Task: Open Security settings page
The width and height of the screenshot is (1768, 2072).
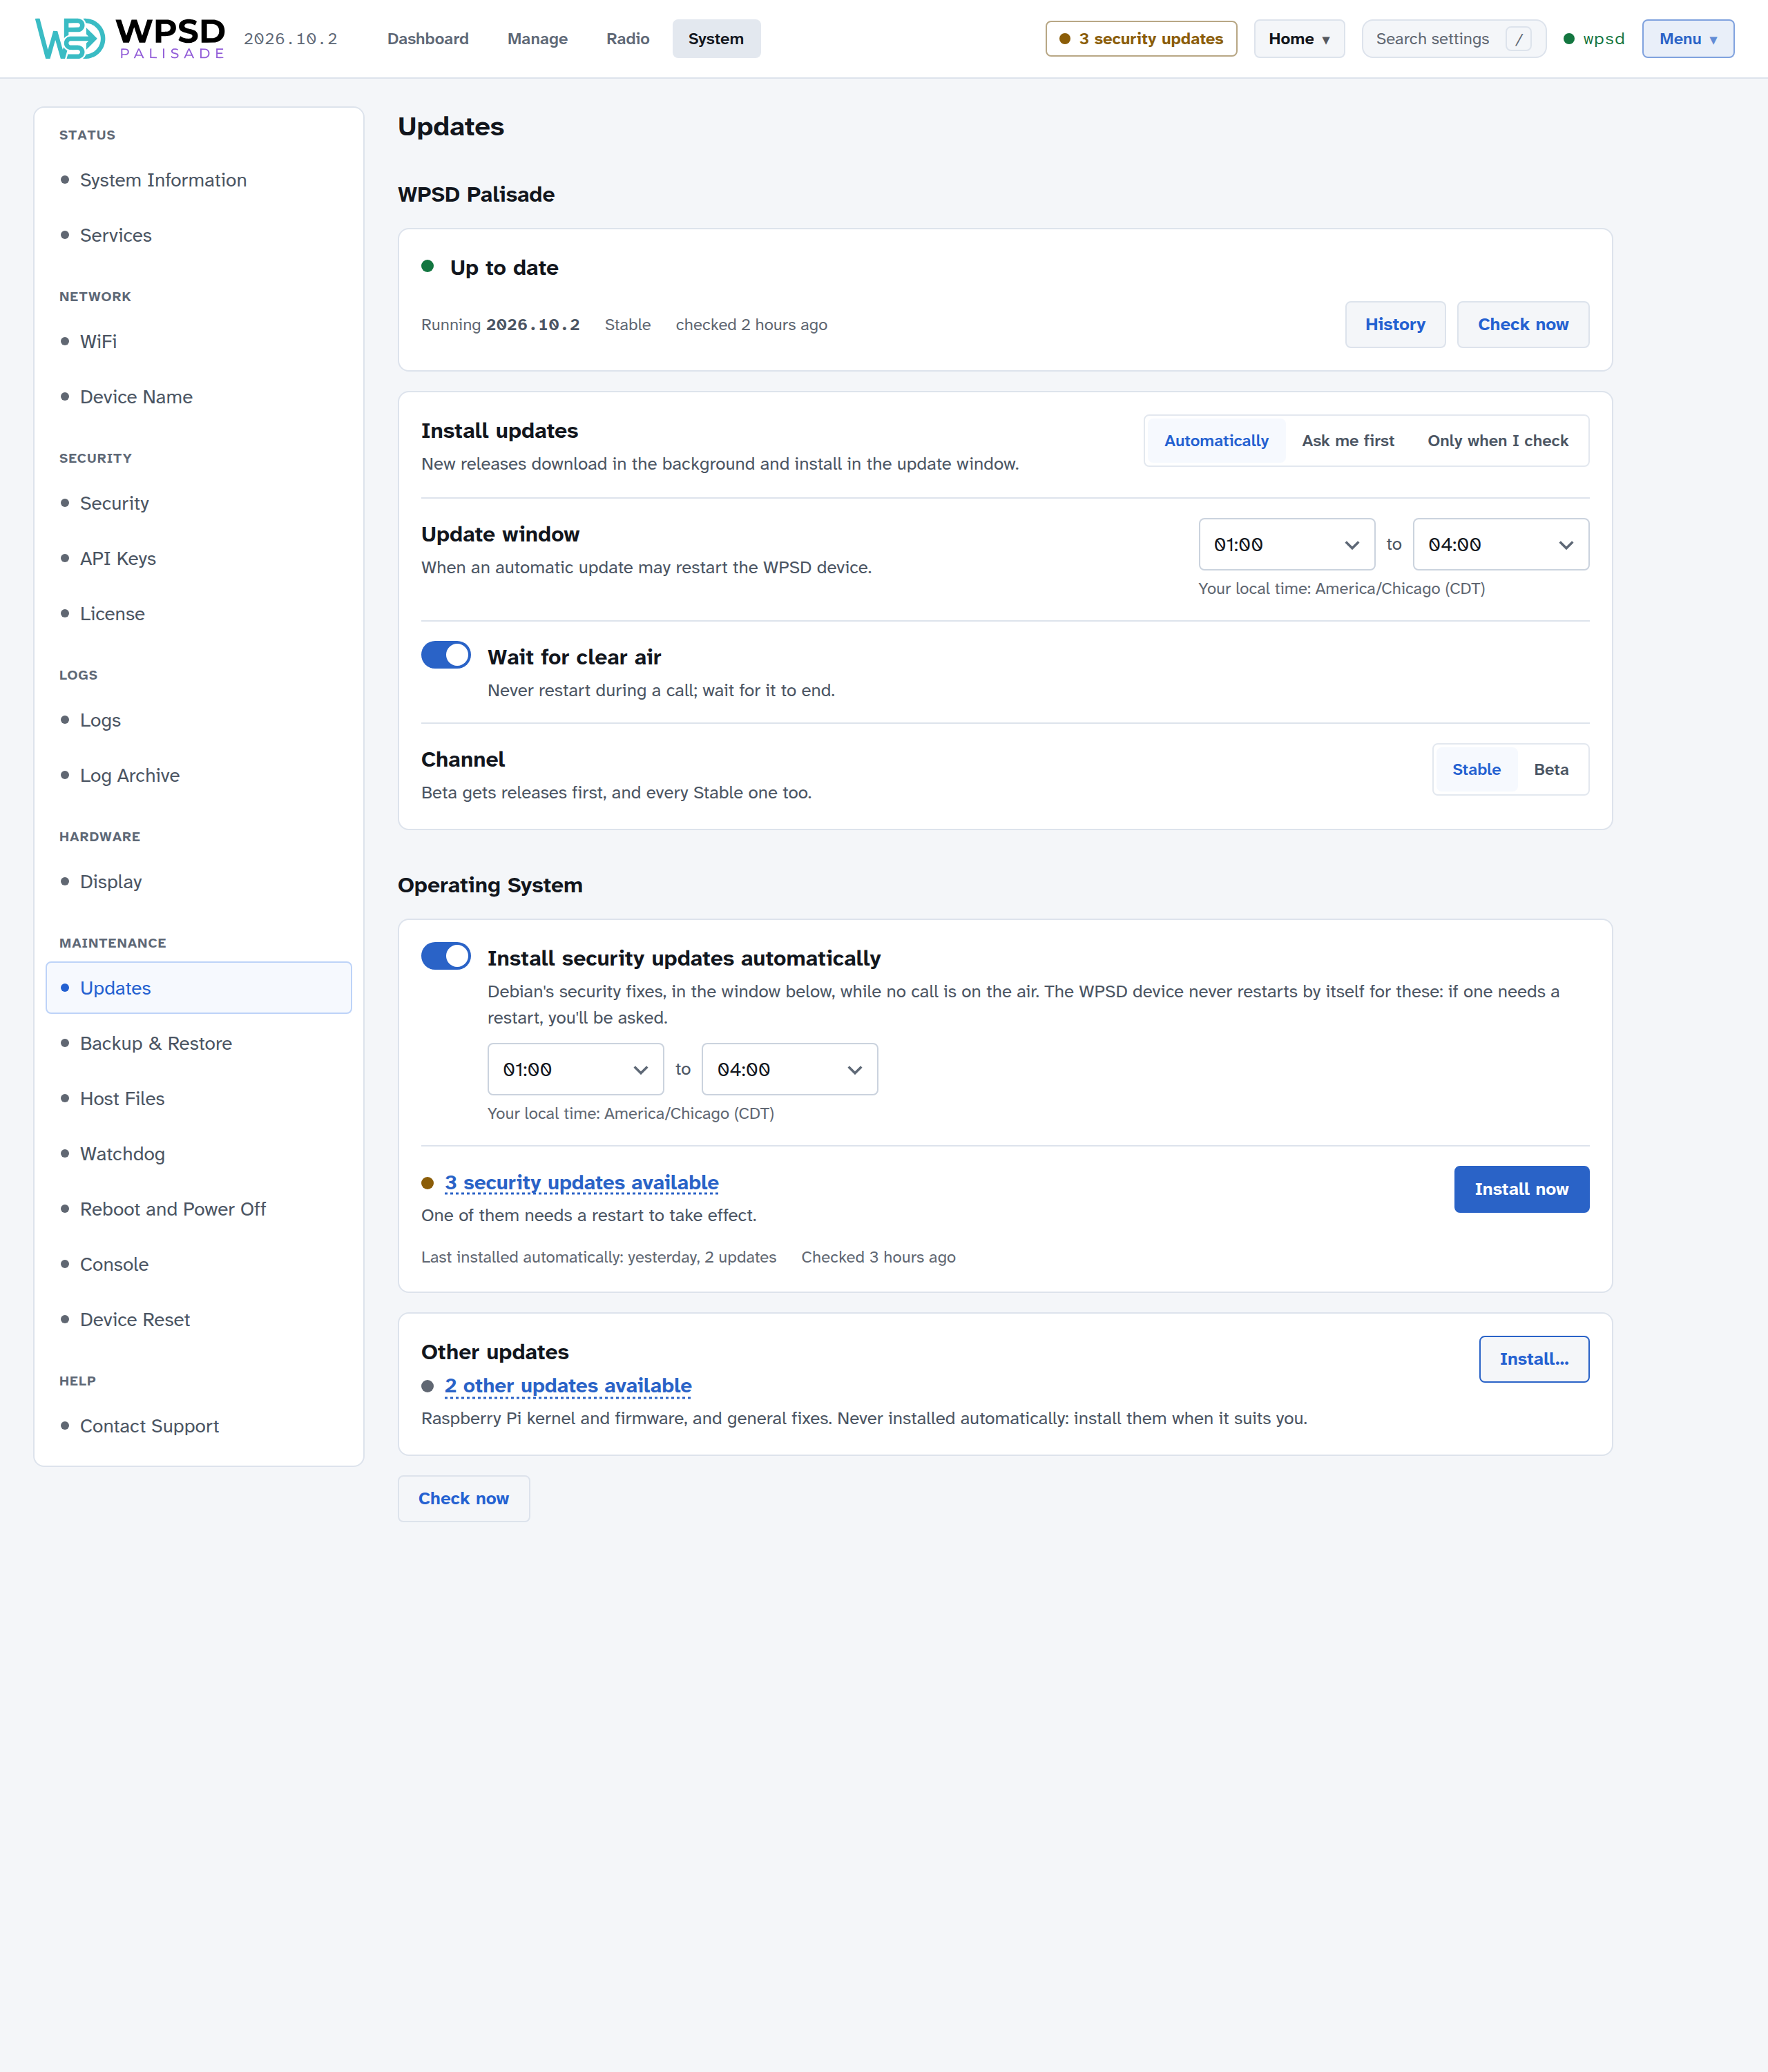Action: coord(198,503)
